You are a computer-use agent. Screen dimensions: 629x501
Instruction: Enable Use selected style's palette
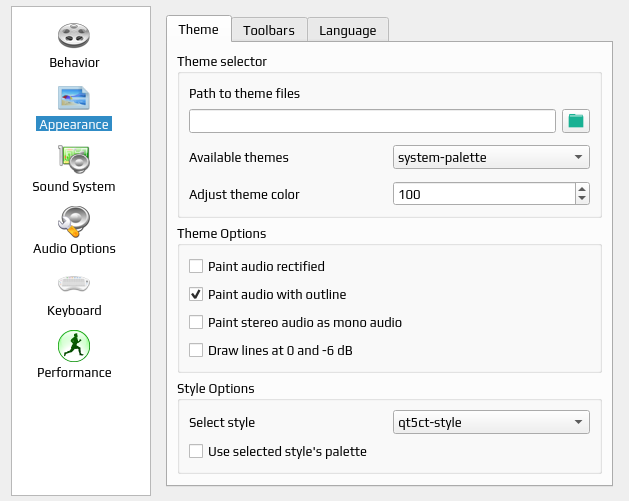coord(196,451)
